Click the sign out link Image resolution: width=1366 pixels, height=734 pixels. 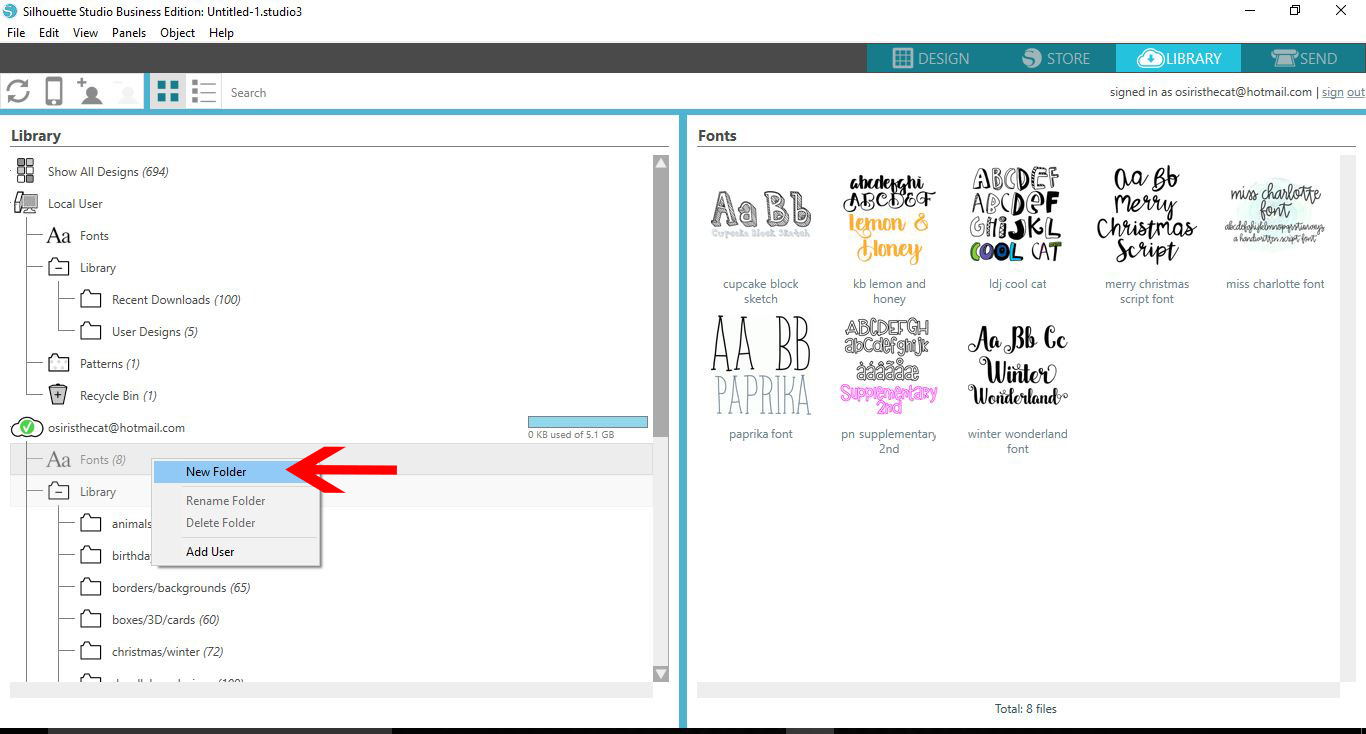coord(1343,92)
